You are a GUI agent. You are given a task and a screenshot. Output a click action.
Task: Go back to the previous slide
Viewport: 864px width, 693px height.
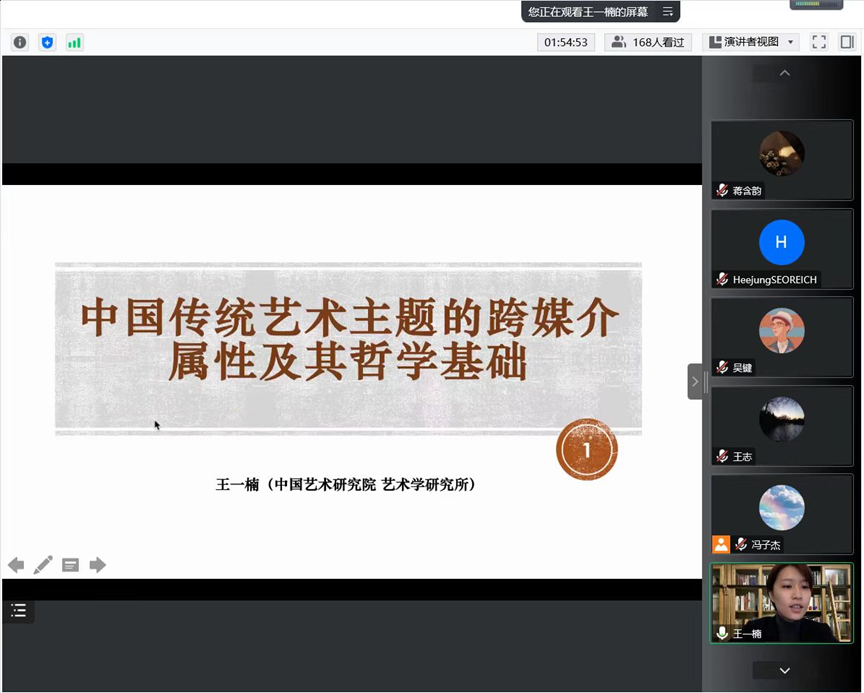pos(16,565)
